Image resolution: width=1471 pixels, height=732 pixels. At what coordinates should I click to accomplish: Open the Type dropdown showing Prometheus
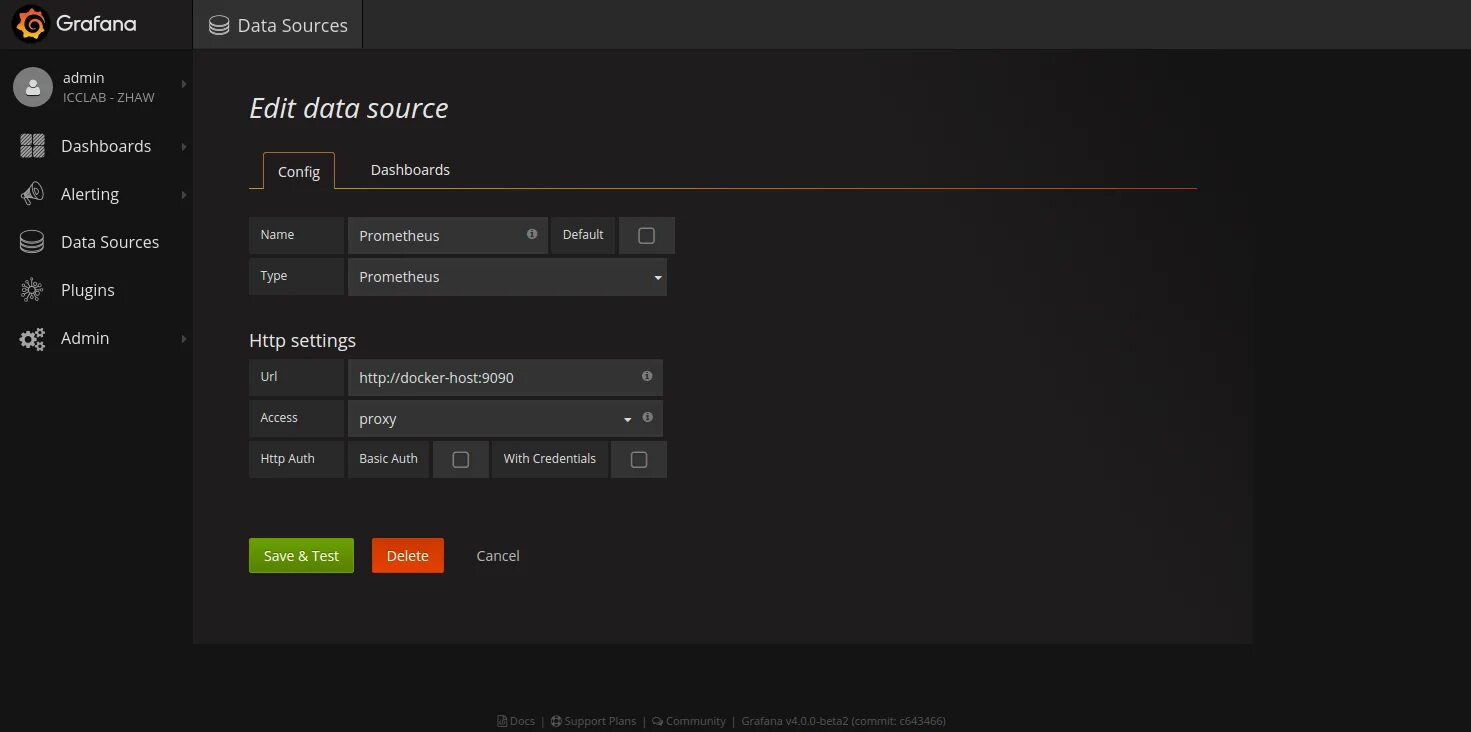pos(507,277)
